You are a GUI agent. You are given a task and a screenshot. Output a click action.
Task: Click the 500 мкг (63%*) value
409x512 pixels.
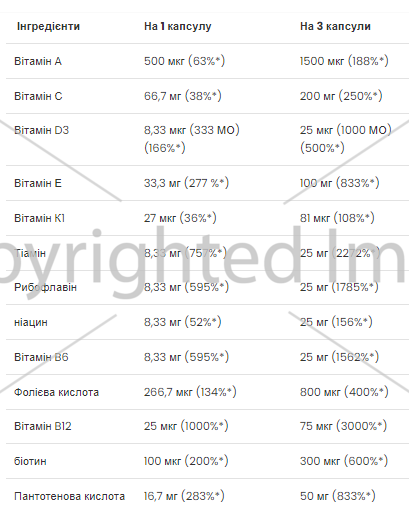pyautogui.click(x=184, y=61)
